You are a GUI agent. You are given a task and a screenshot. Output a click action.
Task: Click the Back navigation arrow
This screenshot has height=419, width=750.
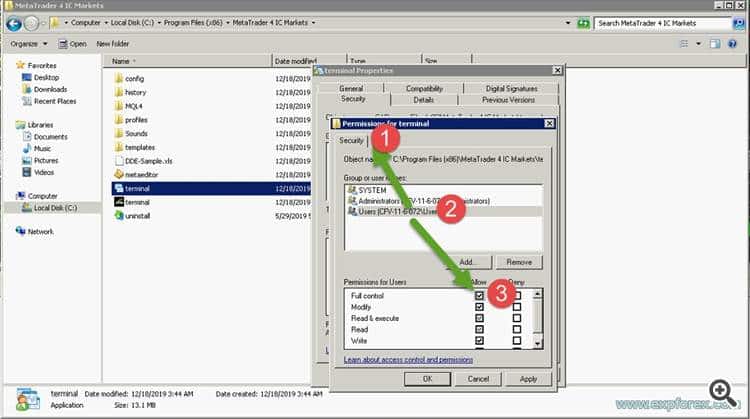tap(15, 23)
